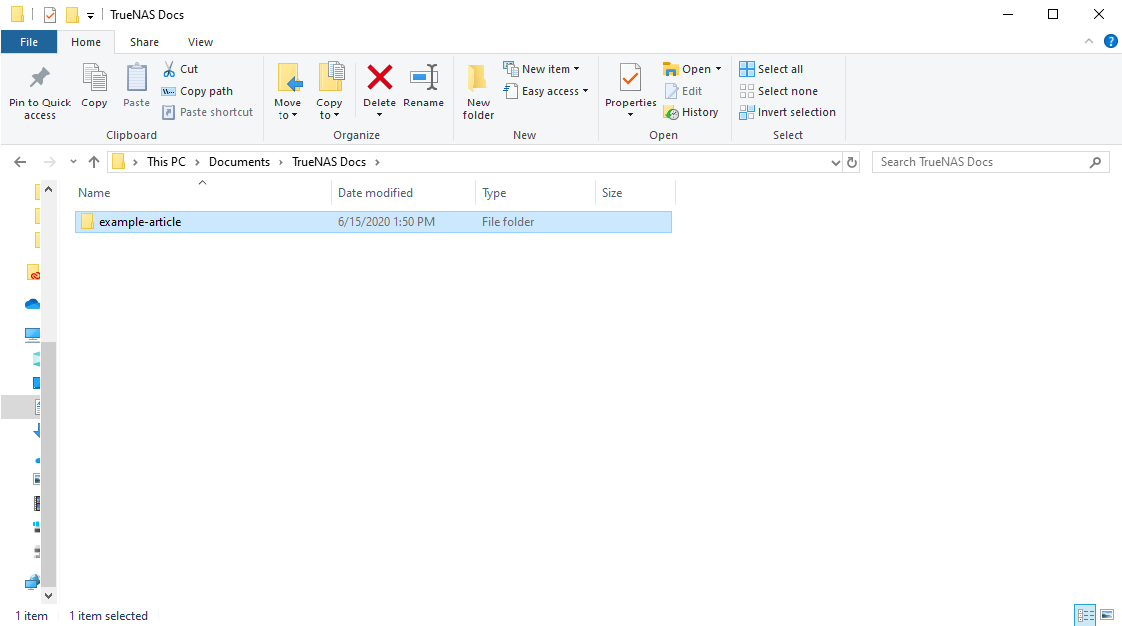This screenshot has height=626, width=1122.
Task: Open the Move to menu
Action: click(x=288, y=92)
